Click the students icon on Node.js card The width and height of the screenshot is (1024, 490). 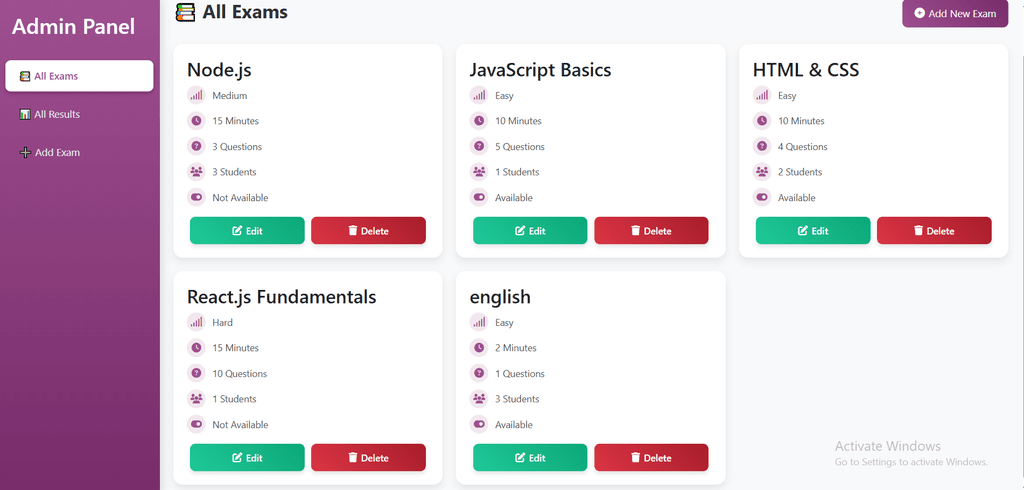tap(196, 172)
